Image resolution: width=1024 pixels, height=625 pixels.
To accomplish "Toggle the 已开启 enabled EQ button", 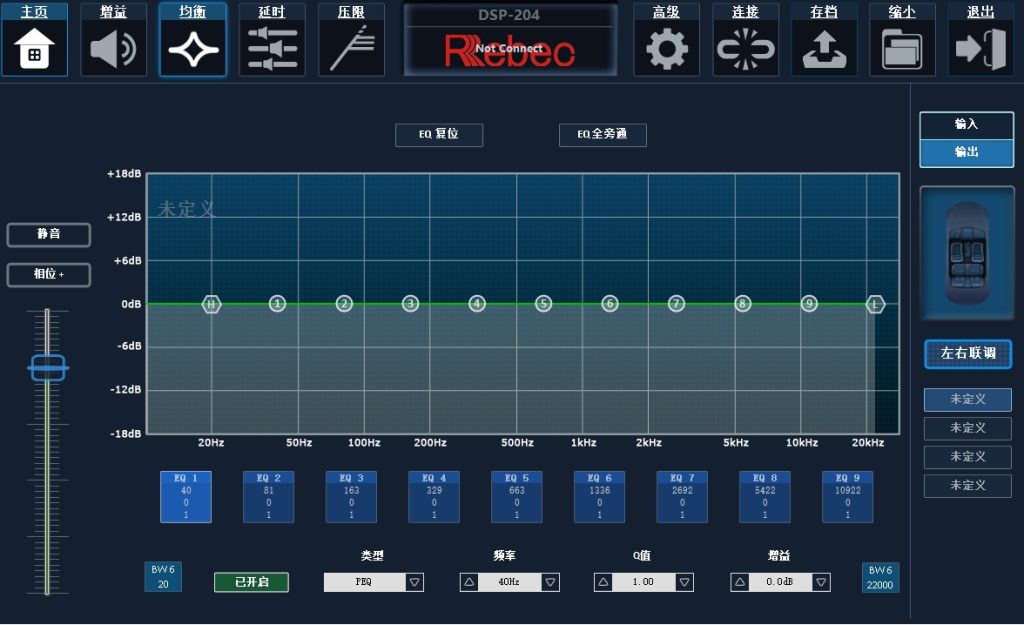I will click(x=251, y=582).
